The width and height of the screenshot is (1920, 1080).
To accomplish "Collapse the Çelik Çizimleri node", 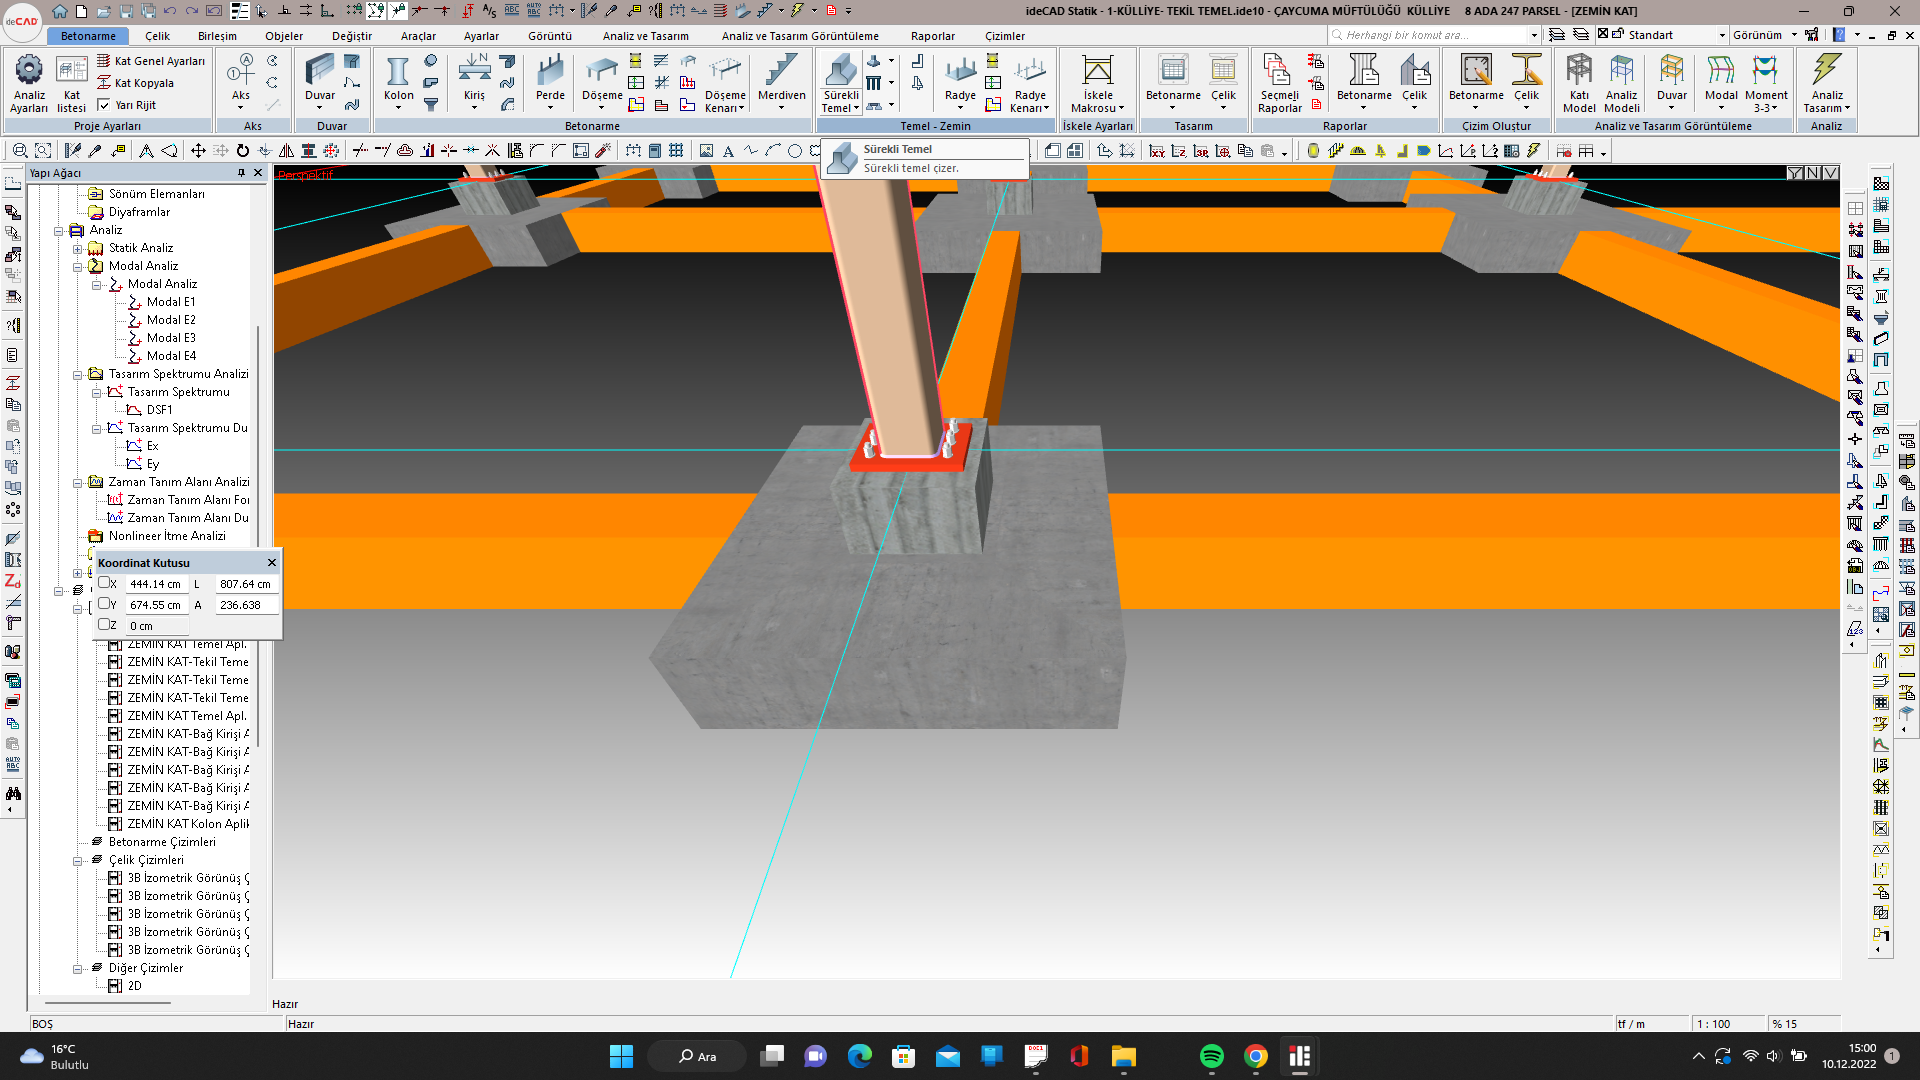I will click(x=78, y=860).
